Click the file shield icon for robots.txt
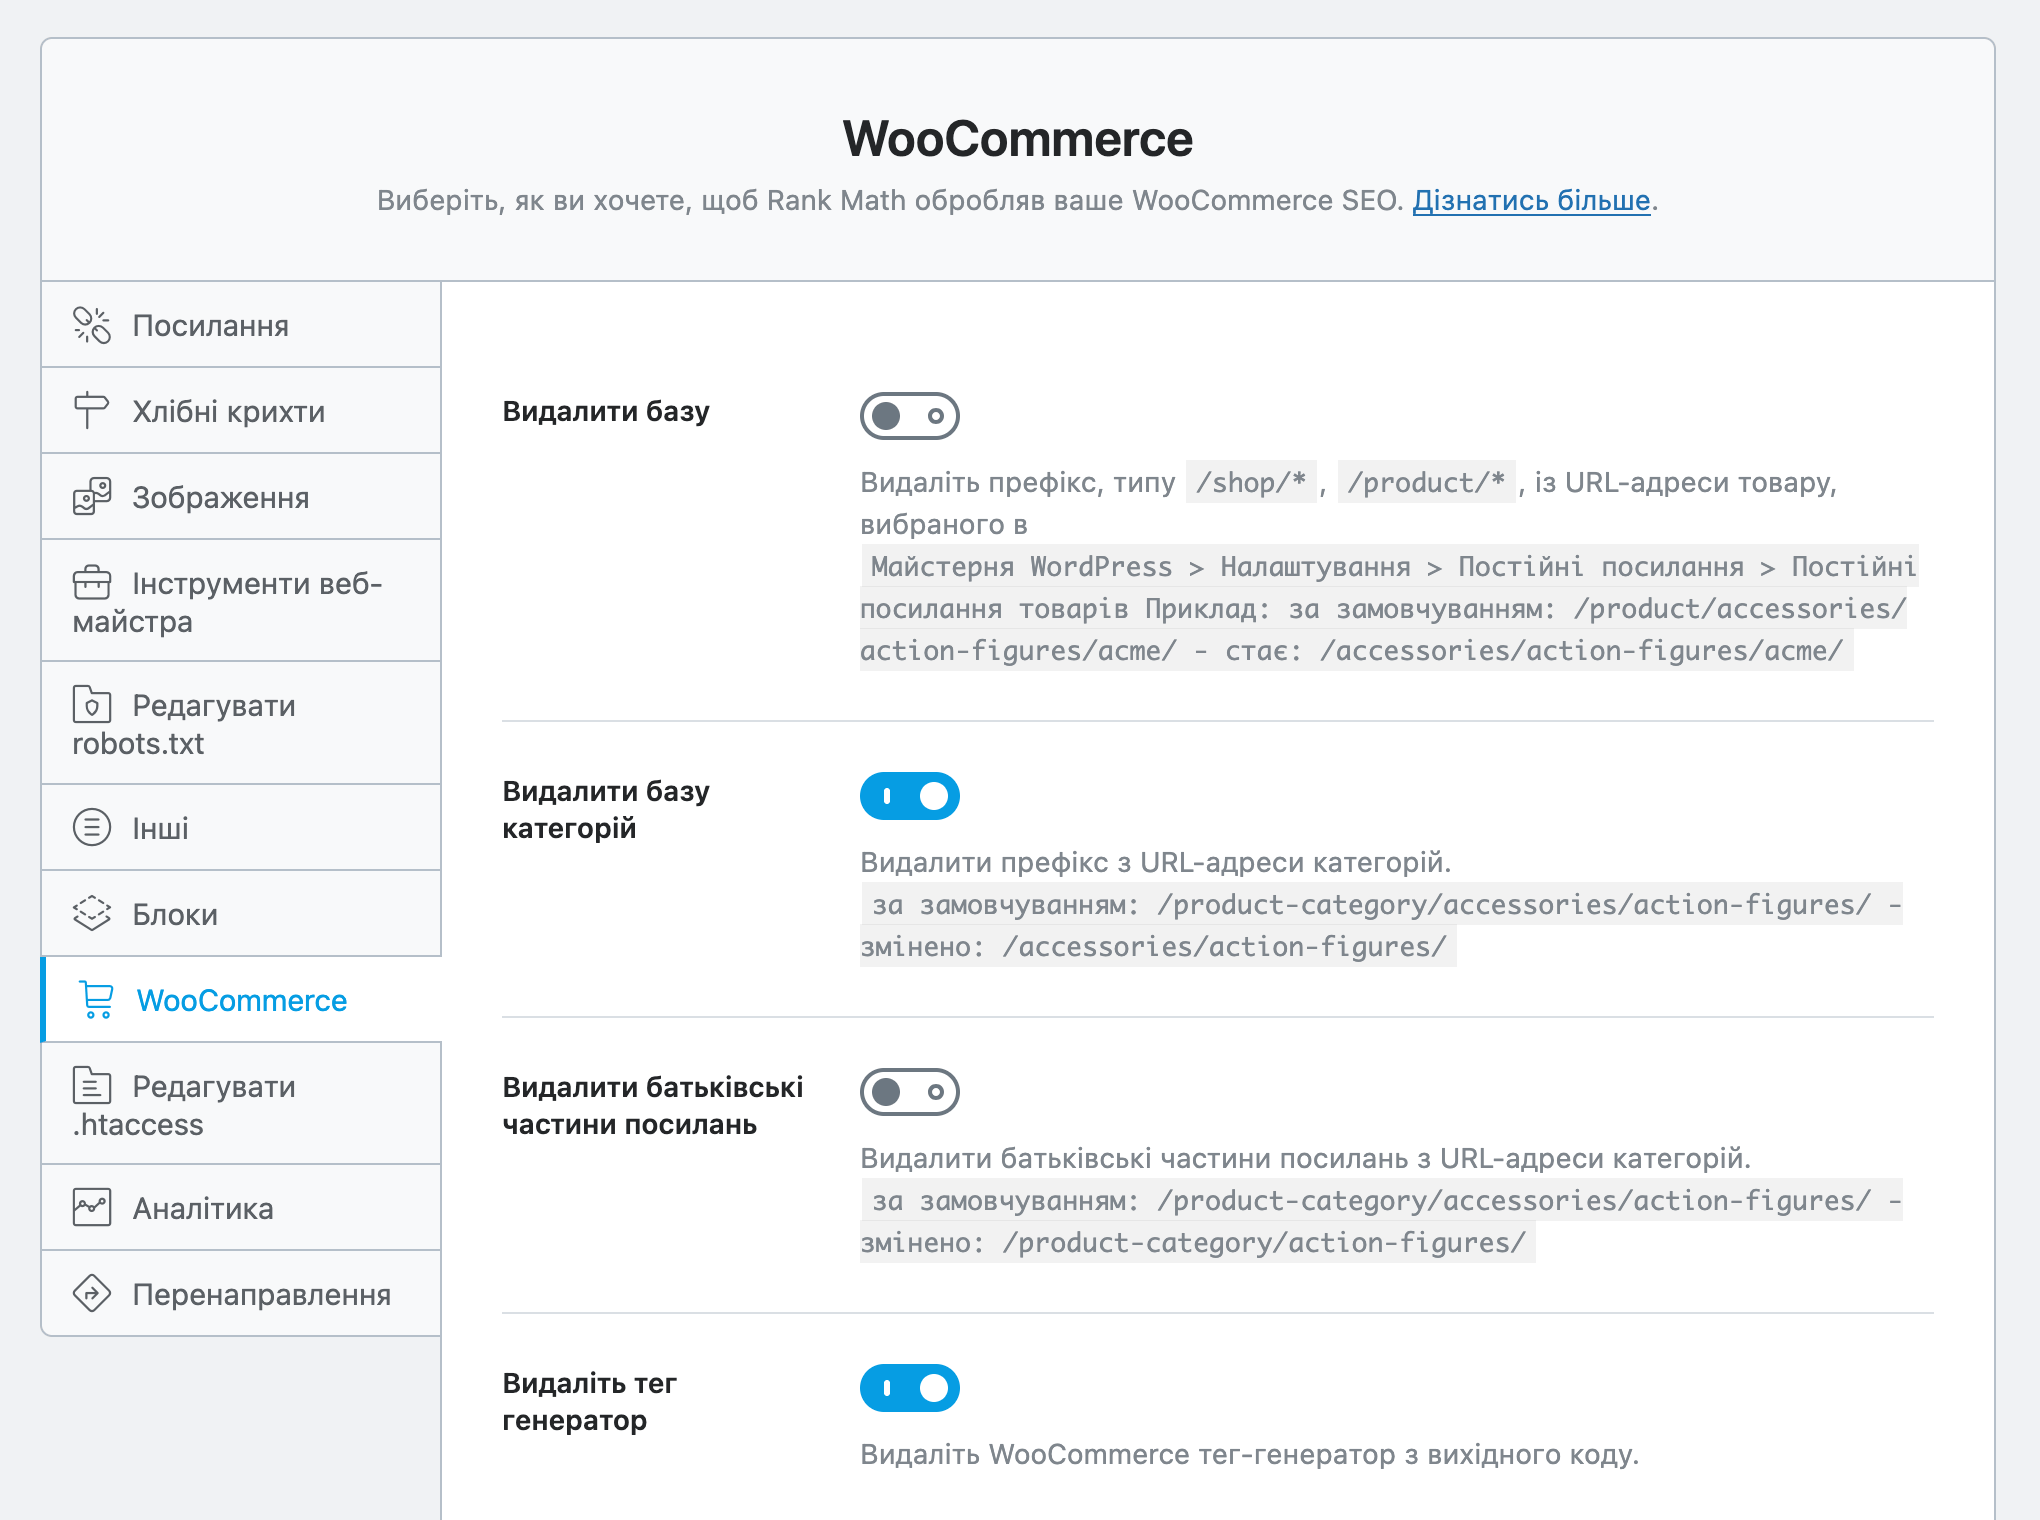 (x=92, y=705)
